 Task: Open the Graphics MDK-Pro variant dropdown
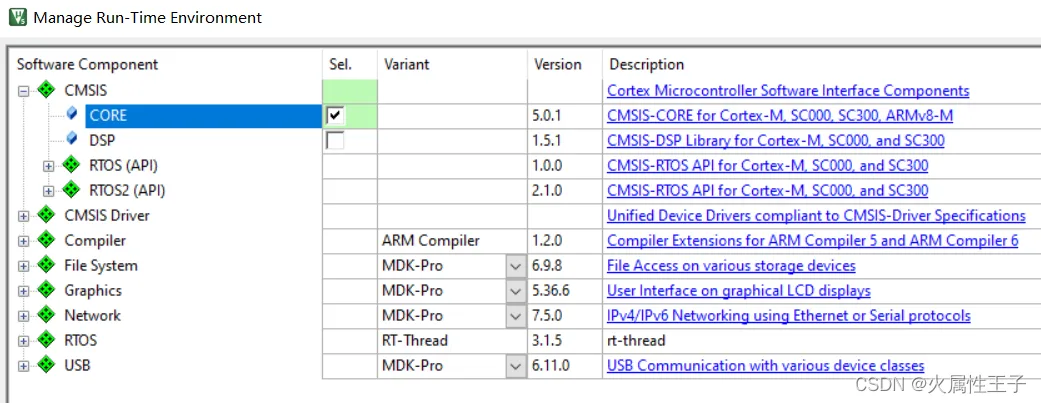point(516,291)
